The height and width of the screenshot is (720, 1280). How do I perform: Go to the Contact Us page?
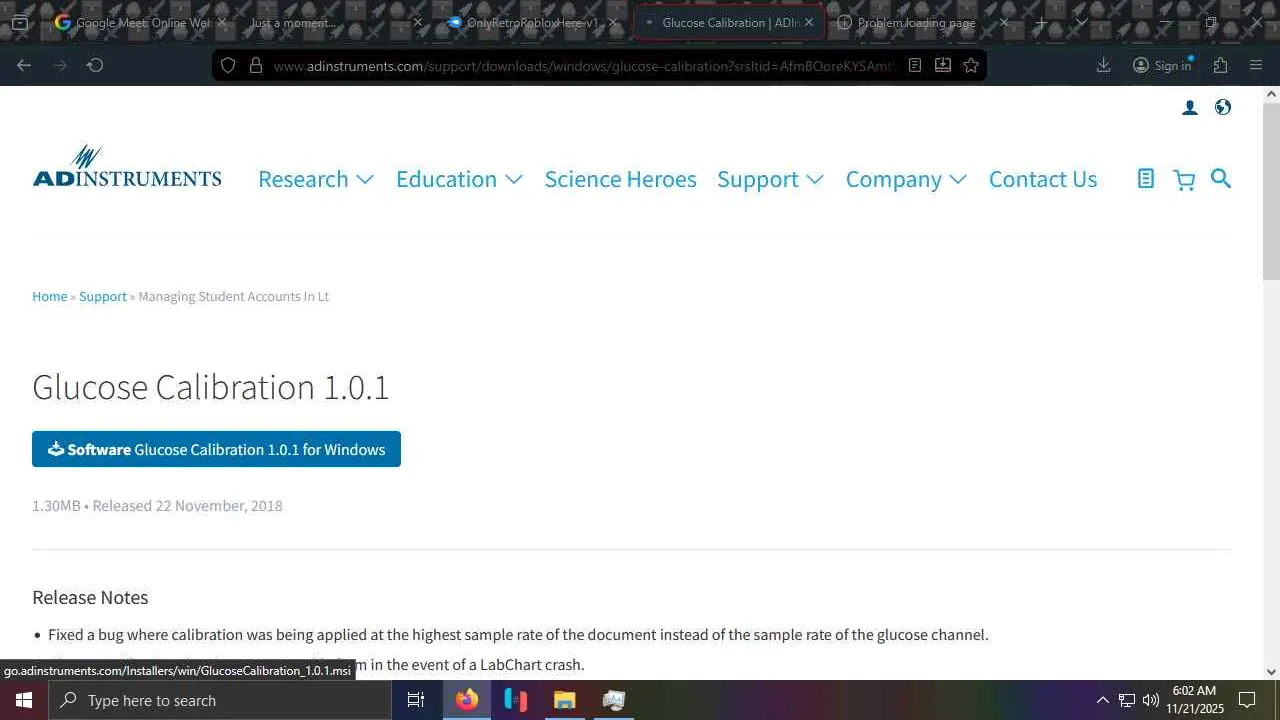[x=1043, y=179]
